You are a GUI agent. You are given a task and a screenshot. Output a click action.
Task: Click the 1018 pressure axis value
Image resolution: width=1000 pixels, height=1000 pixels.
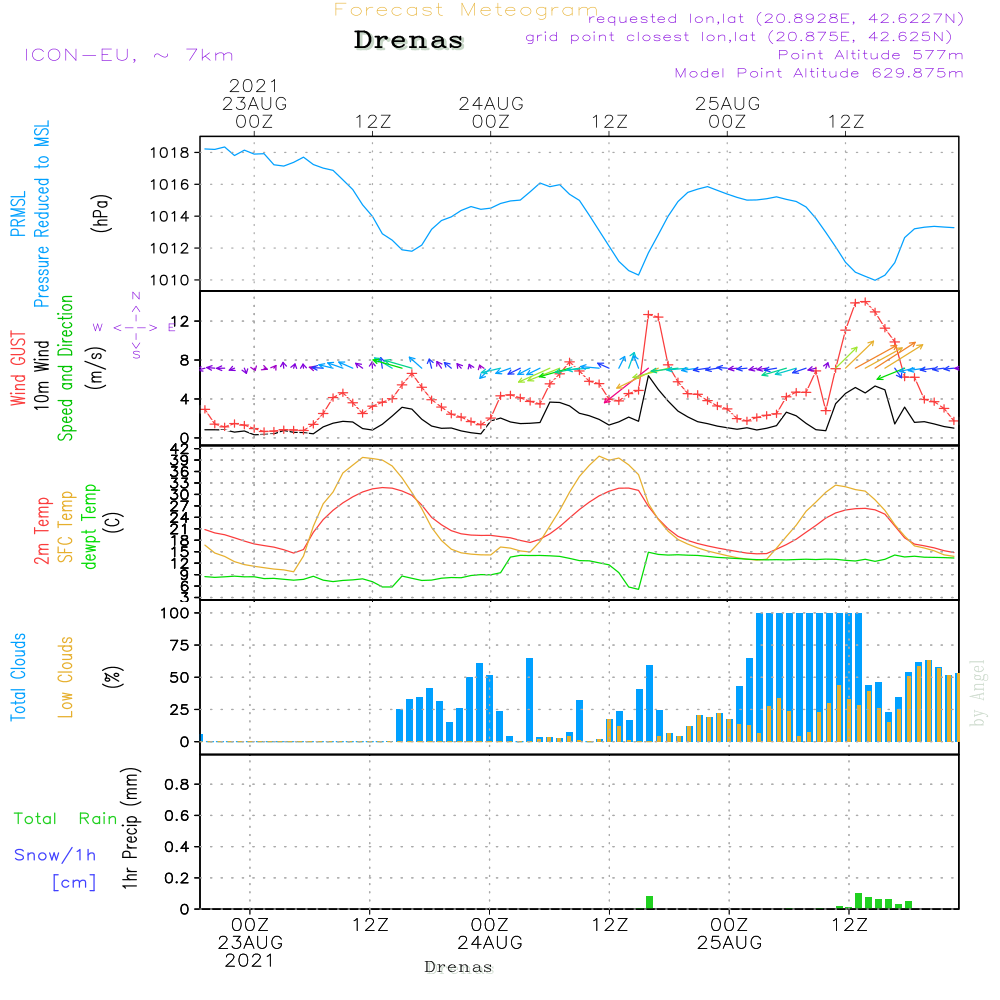[x=170, y=153]
